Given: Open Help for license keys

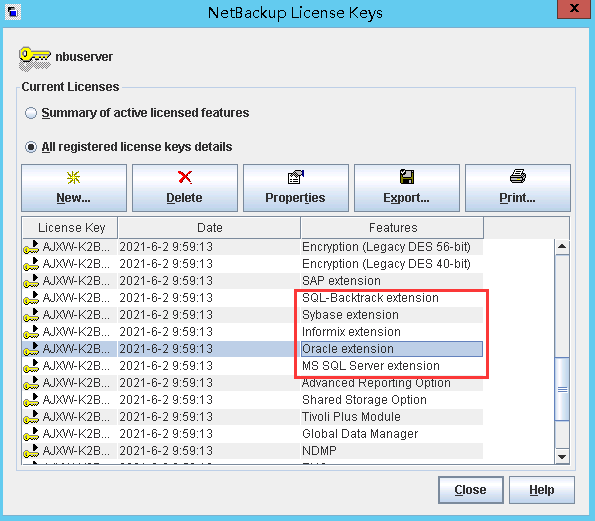Looking at the screenshot, I should pyautogui.click(x=541, y=490).
